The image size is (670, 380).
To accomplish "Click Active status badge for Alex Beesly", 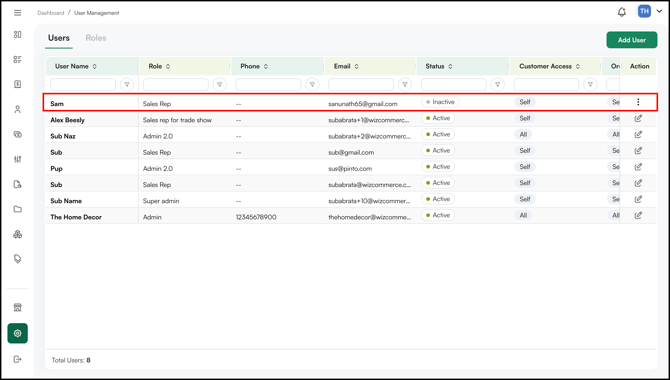I will [438, 118].
